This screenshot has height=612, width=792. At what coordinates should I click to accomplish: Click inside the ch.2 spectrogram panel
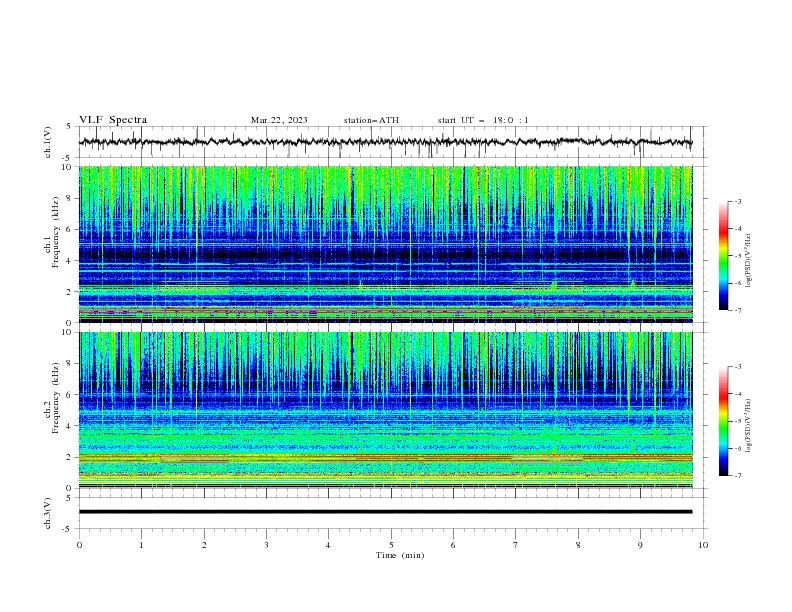[x=385, y=410]
